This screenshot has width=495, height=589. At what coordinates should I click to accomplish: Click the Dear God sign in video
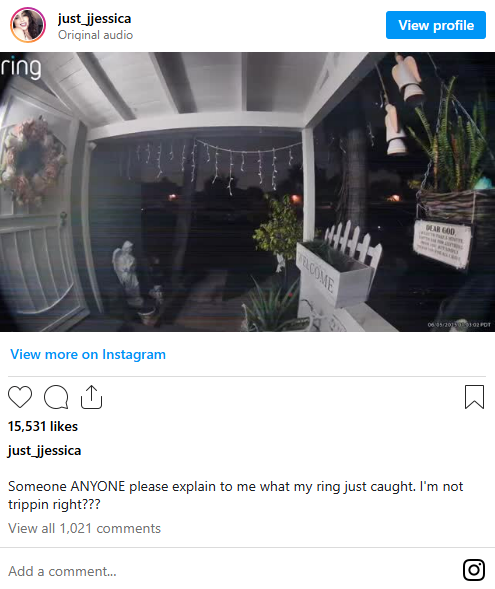(442, 244)
